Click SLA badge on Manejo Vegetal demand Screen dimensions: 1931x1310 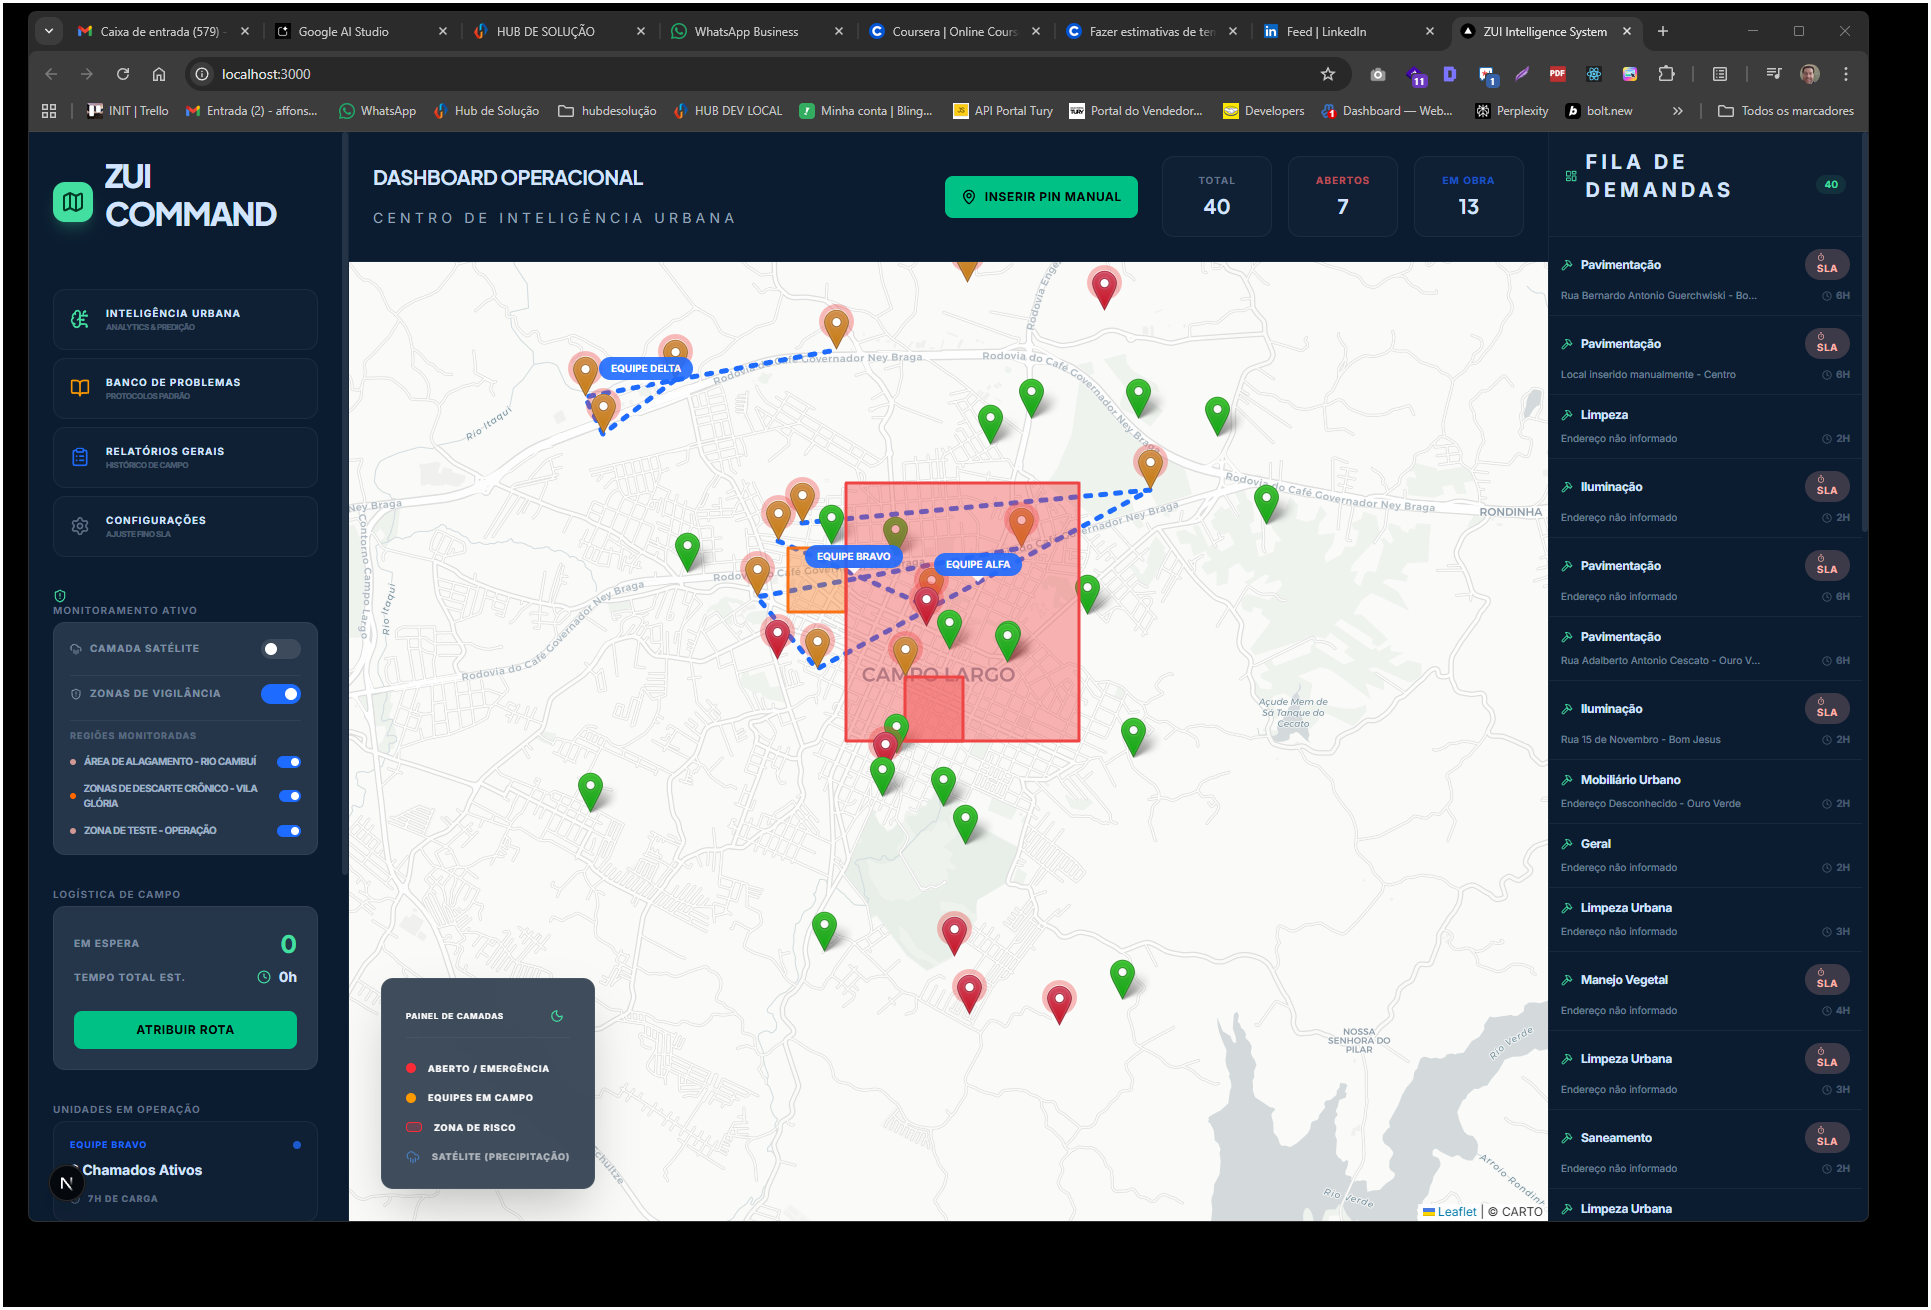point(1827,980)
